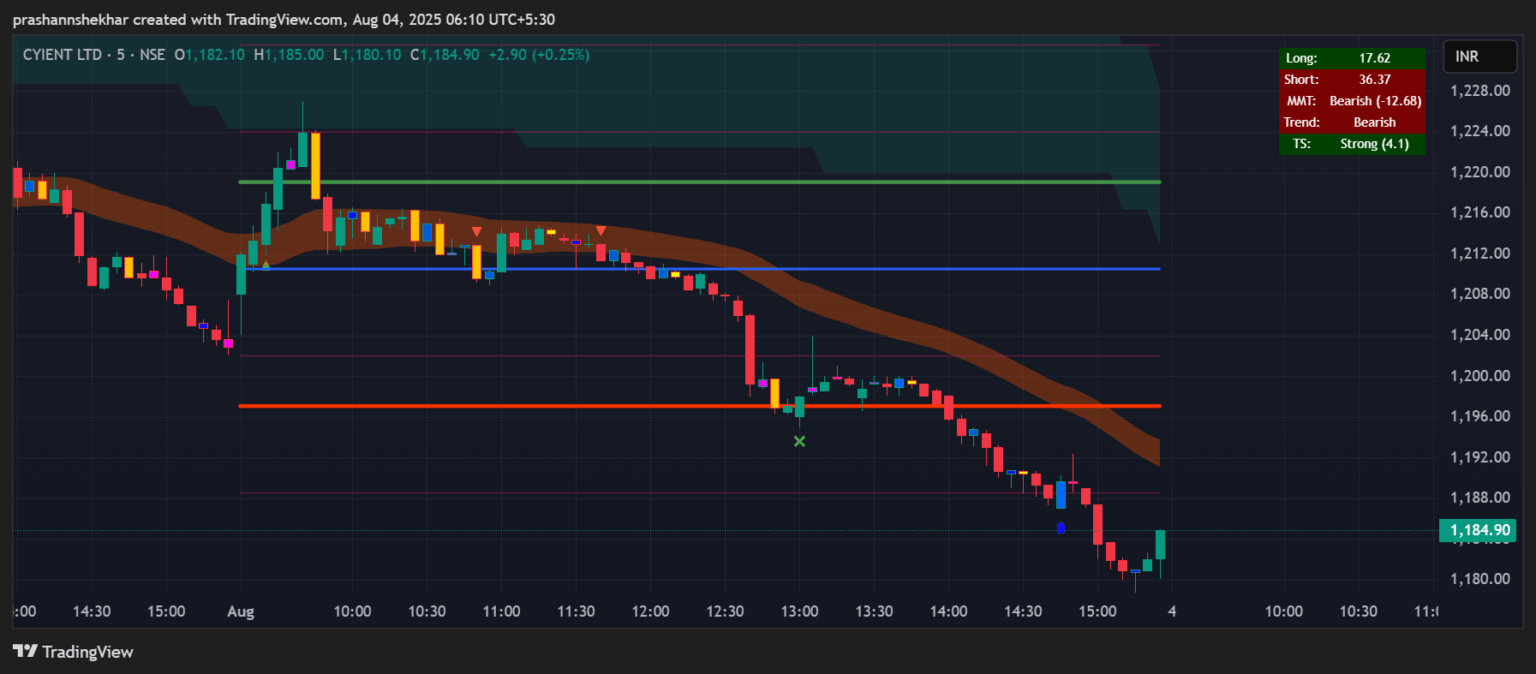Click the Short 36.37 table row
Image resolution: width=1536 pixels, height=674 pixels.
1352,79
